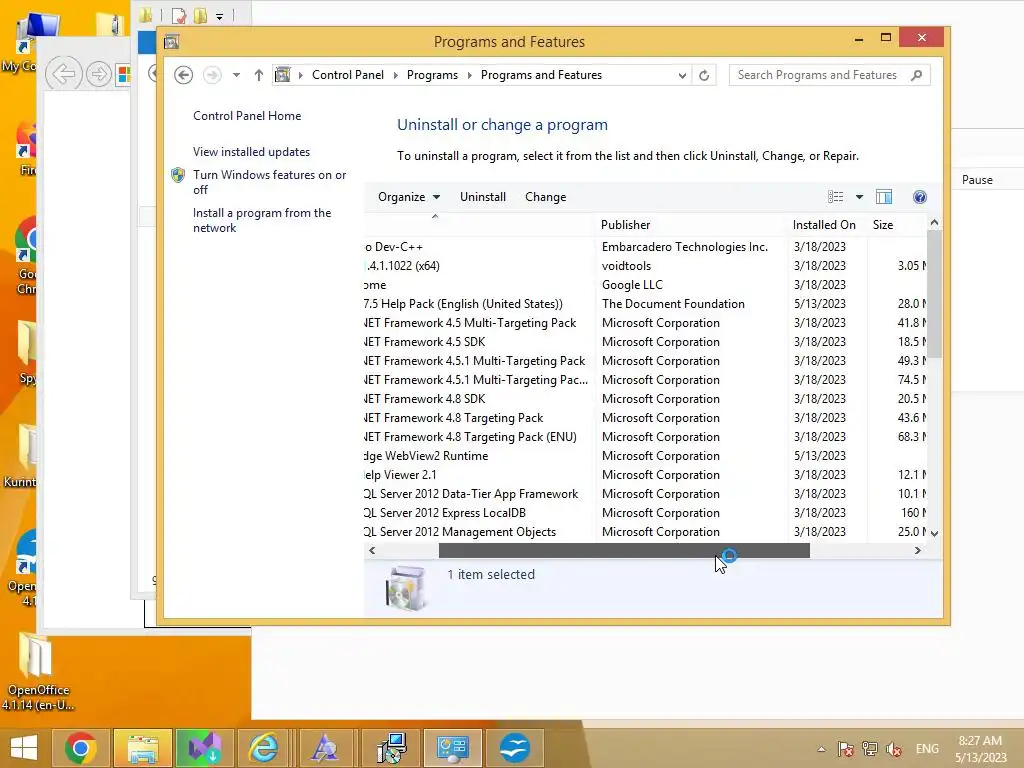Open File Explorer from the taskbar
Viewport: 1024px width, 768px height.
click(143, 748)
